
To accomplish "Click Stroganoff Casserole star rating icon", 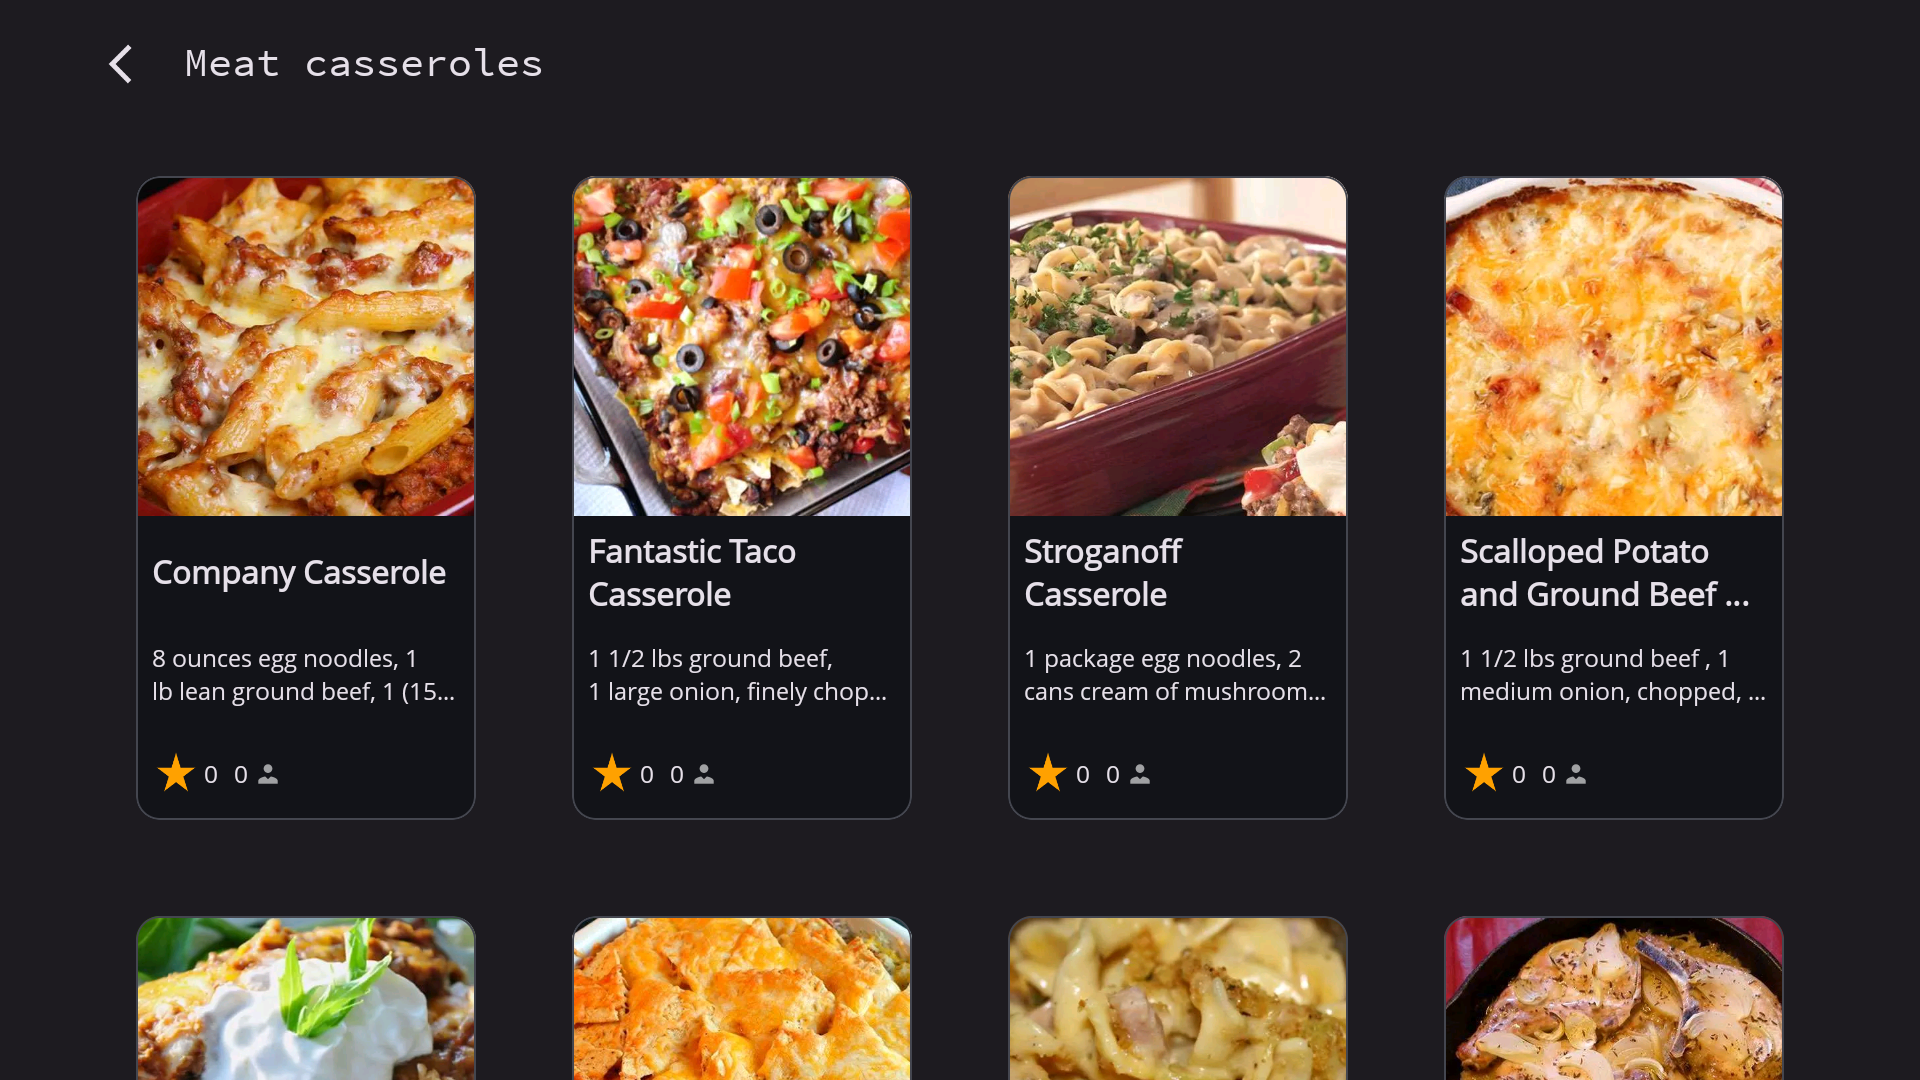I will (1048, 774).
